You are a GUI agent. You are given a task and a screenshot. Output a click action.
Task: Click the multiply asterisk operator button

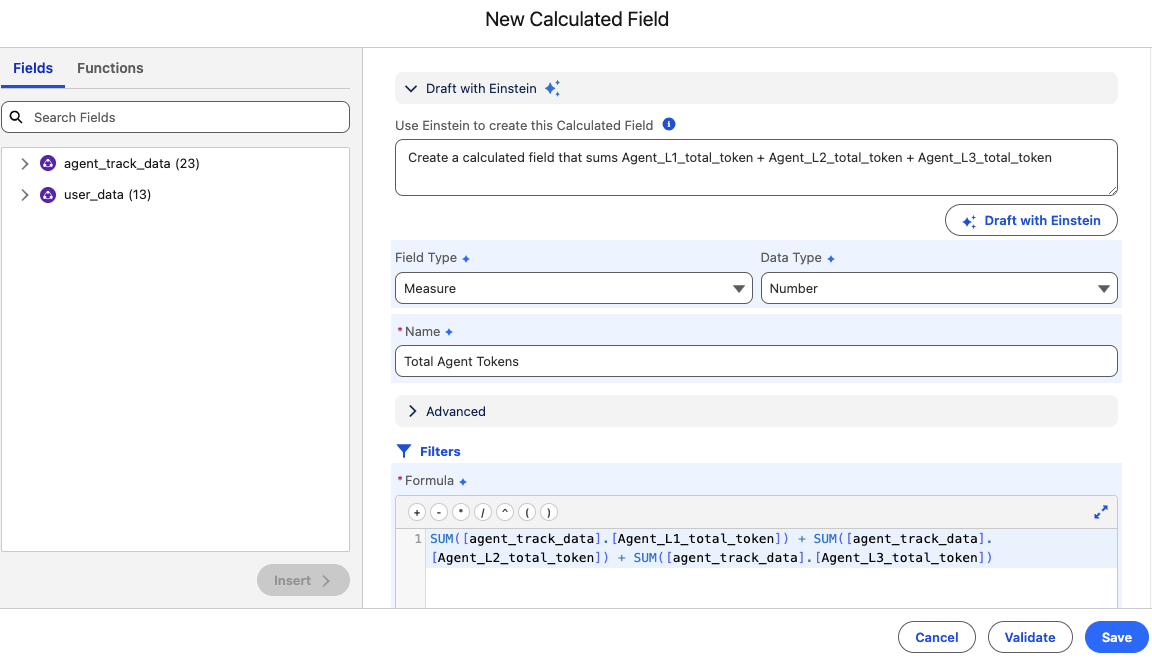click(x=461, y=512)
